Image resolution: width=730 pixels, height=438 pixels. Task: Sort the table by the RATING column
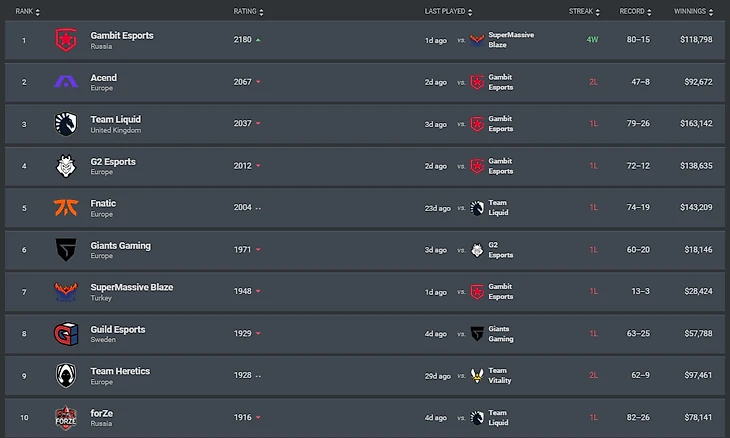244,10
